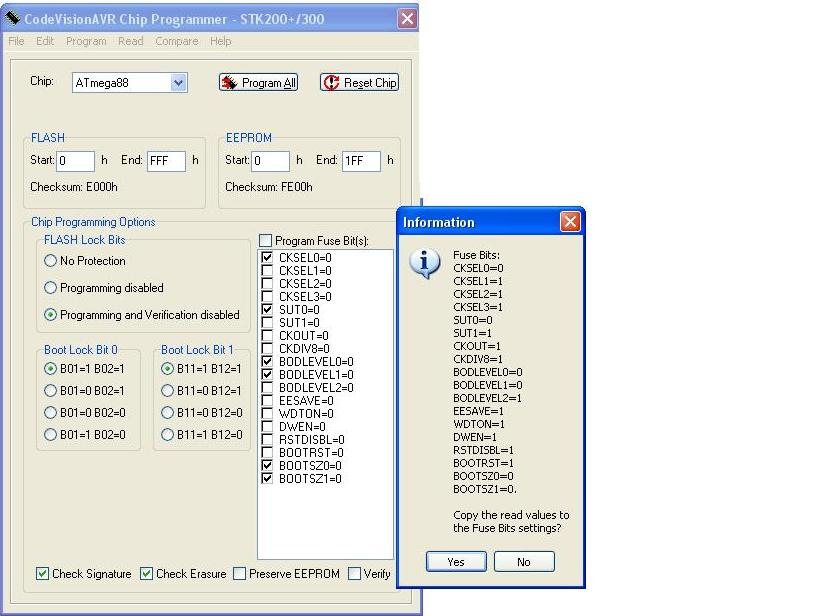Open the Program menu

point(86,41)
